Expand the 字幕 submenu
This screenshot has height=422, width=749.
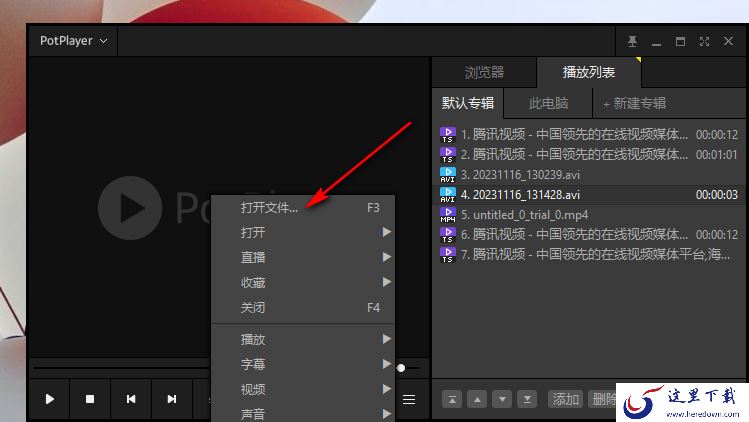[303, 364]
